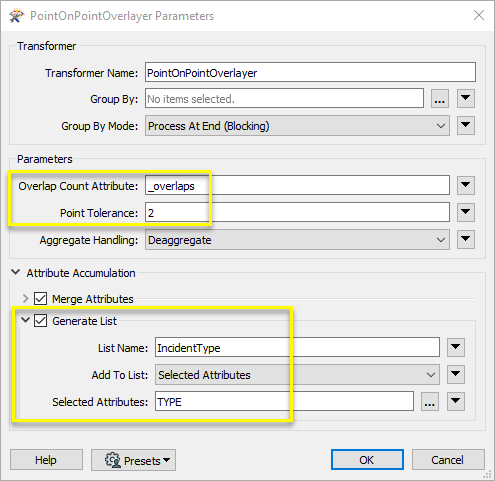Collapse the Generate List section
The width and height of the screenshot is (495, 481).
[x=25, y=320]
